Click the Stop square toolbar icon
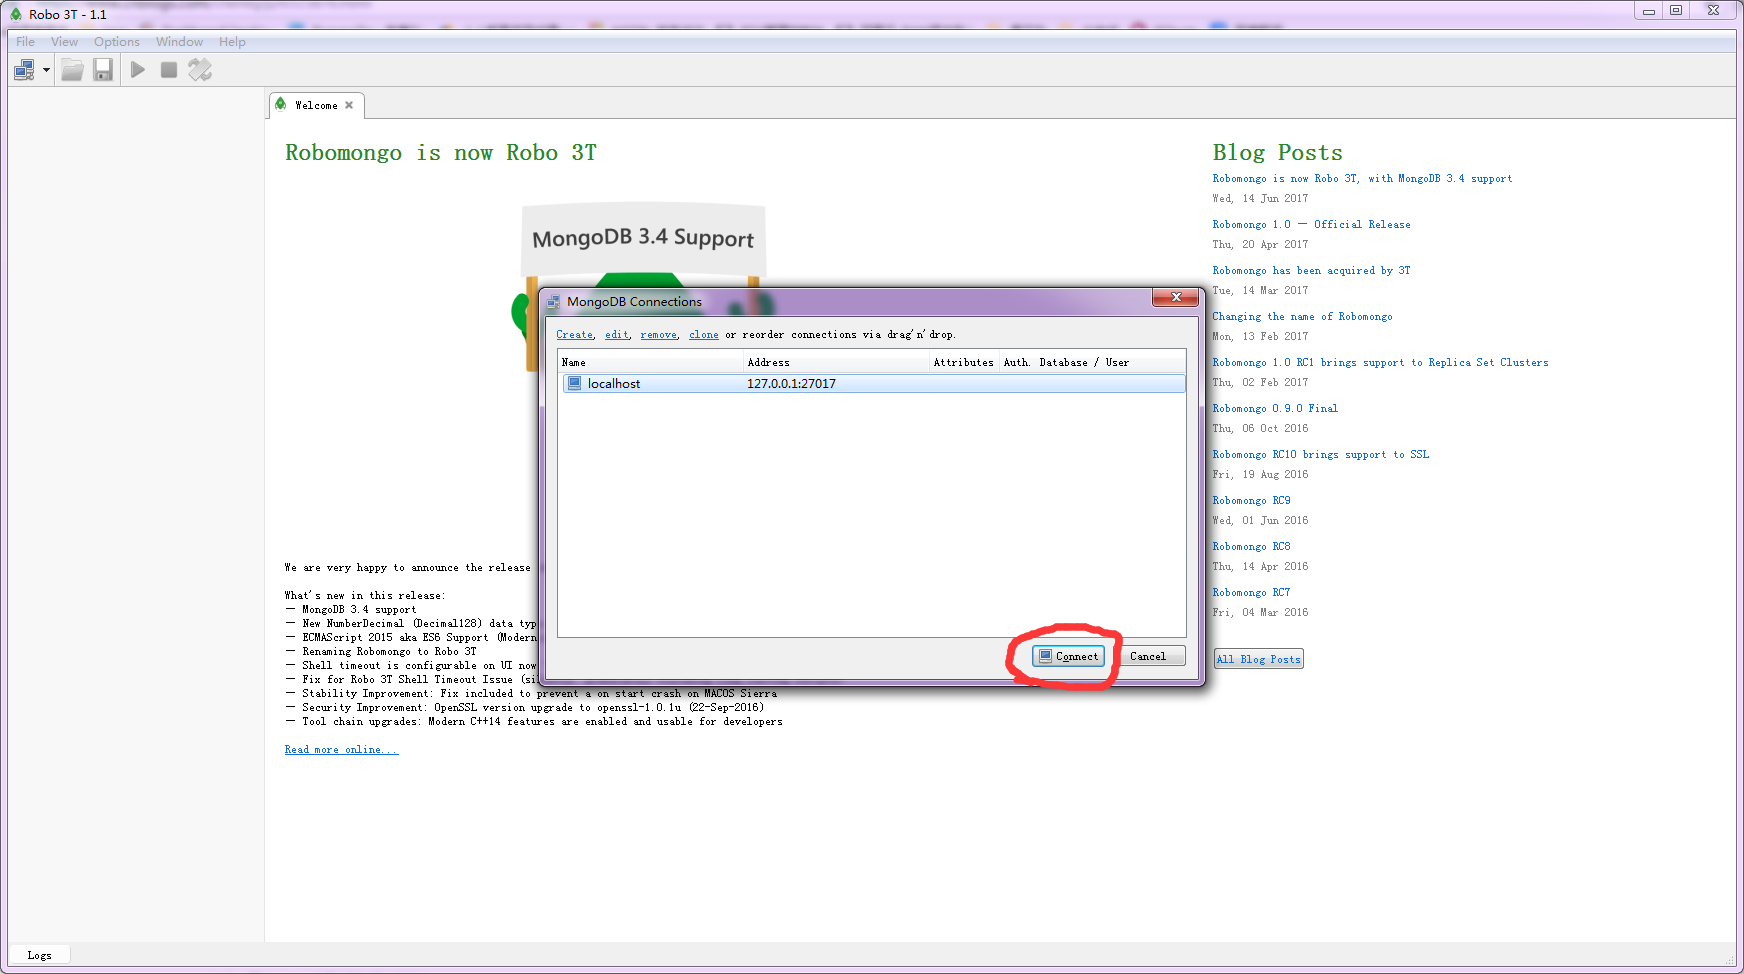This screenshot has width=1744, height=974. [169, 70]
